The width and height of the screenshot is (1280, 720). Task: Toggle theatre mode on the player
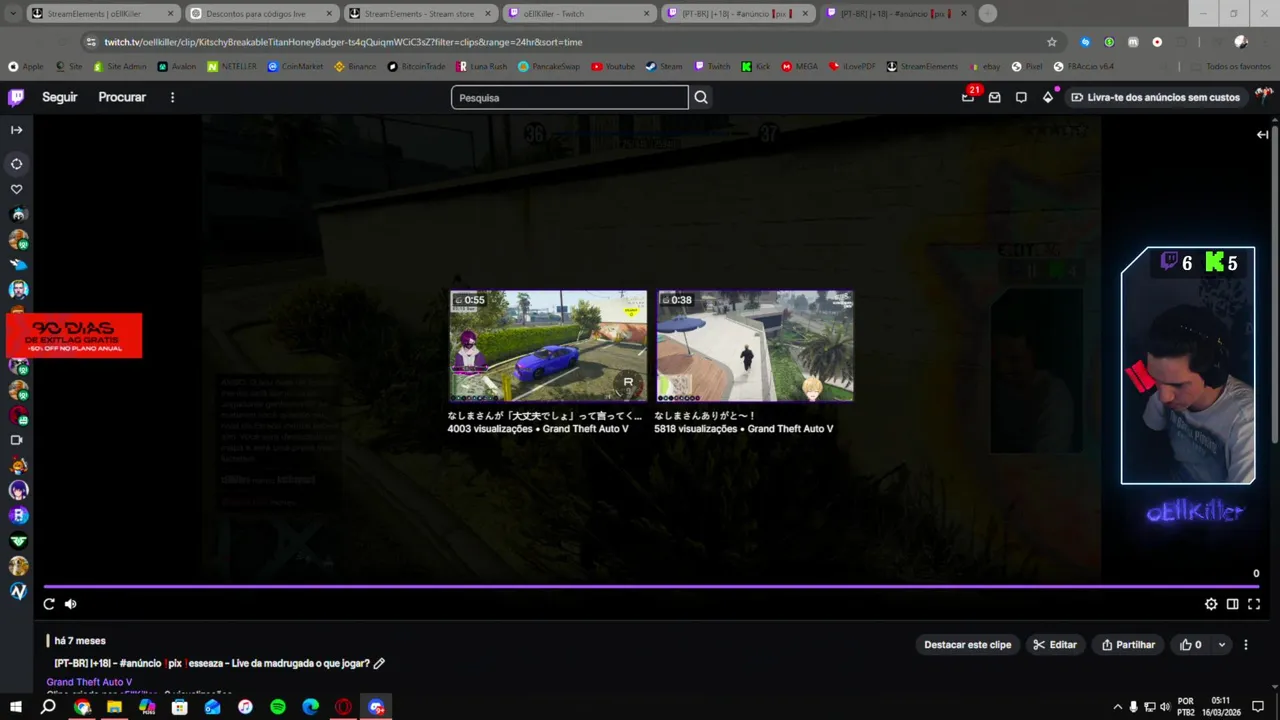coord(1233,604)
